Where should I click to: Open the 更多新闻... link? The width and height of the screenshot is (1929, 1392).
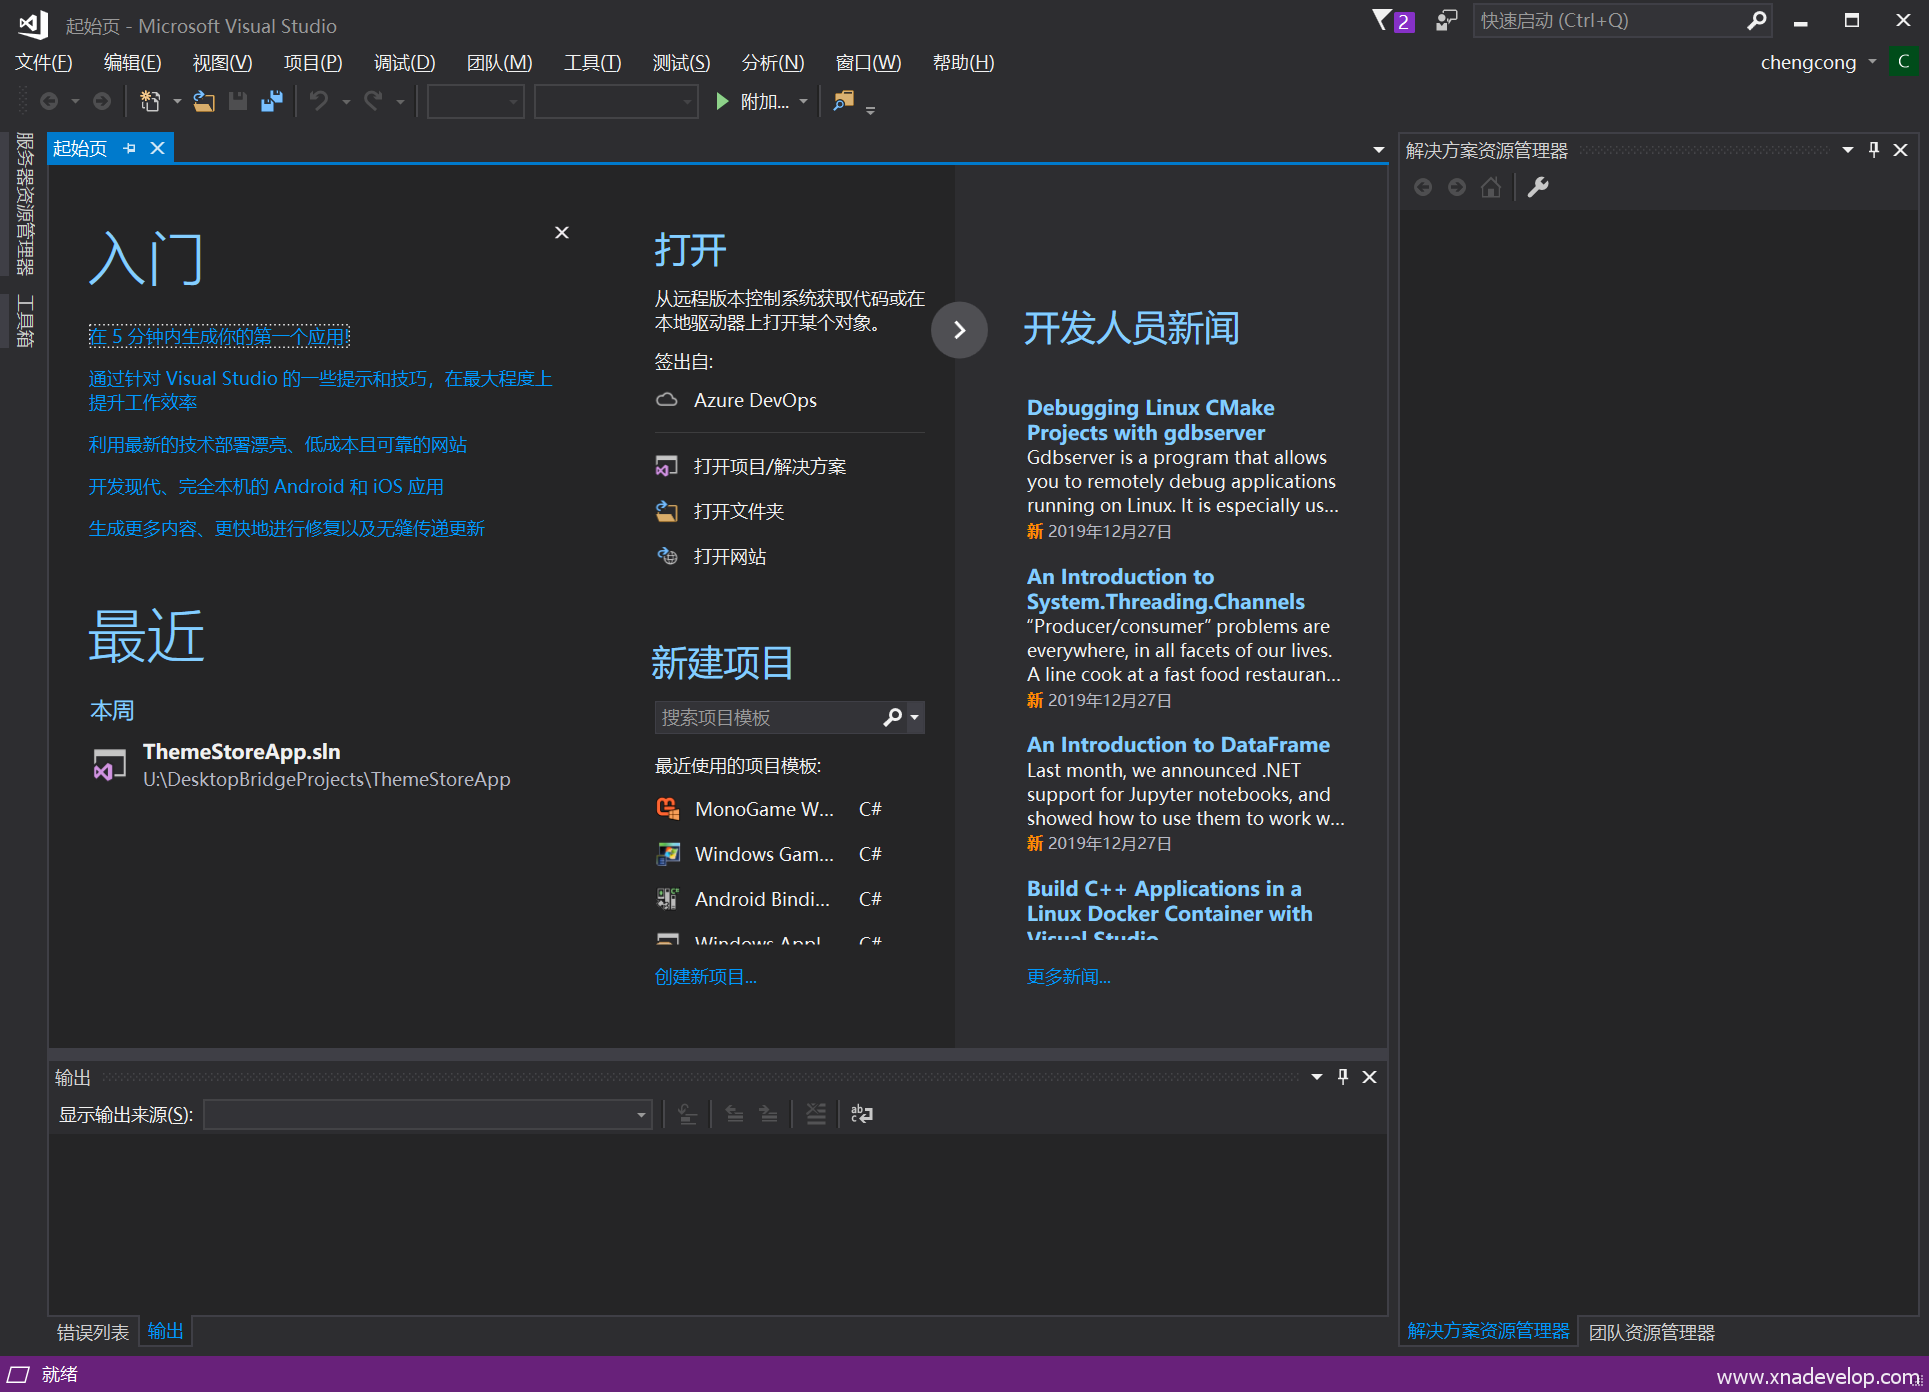point(1068,977)
